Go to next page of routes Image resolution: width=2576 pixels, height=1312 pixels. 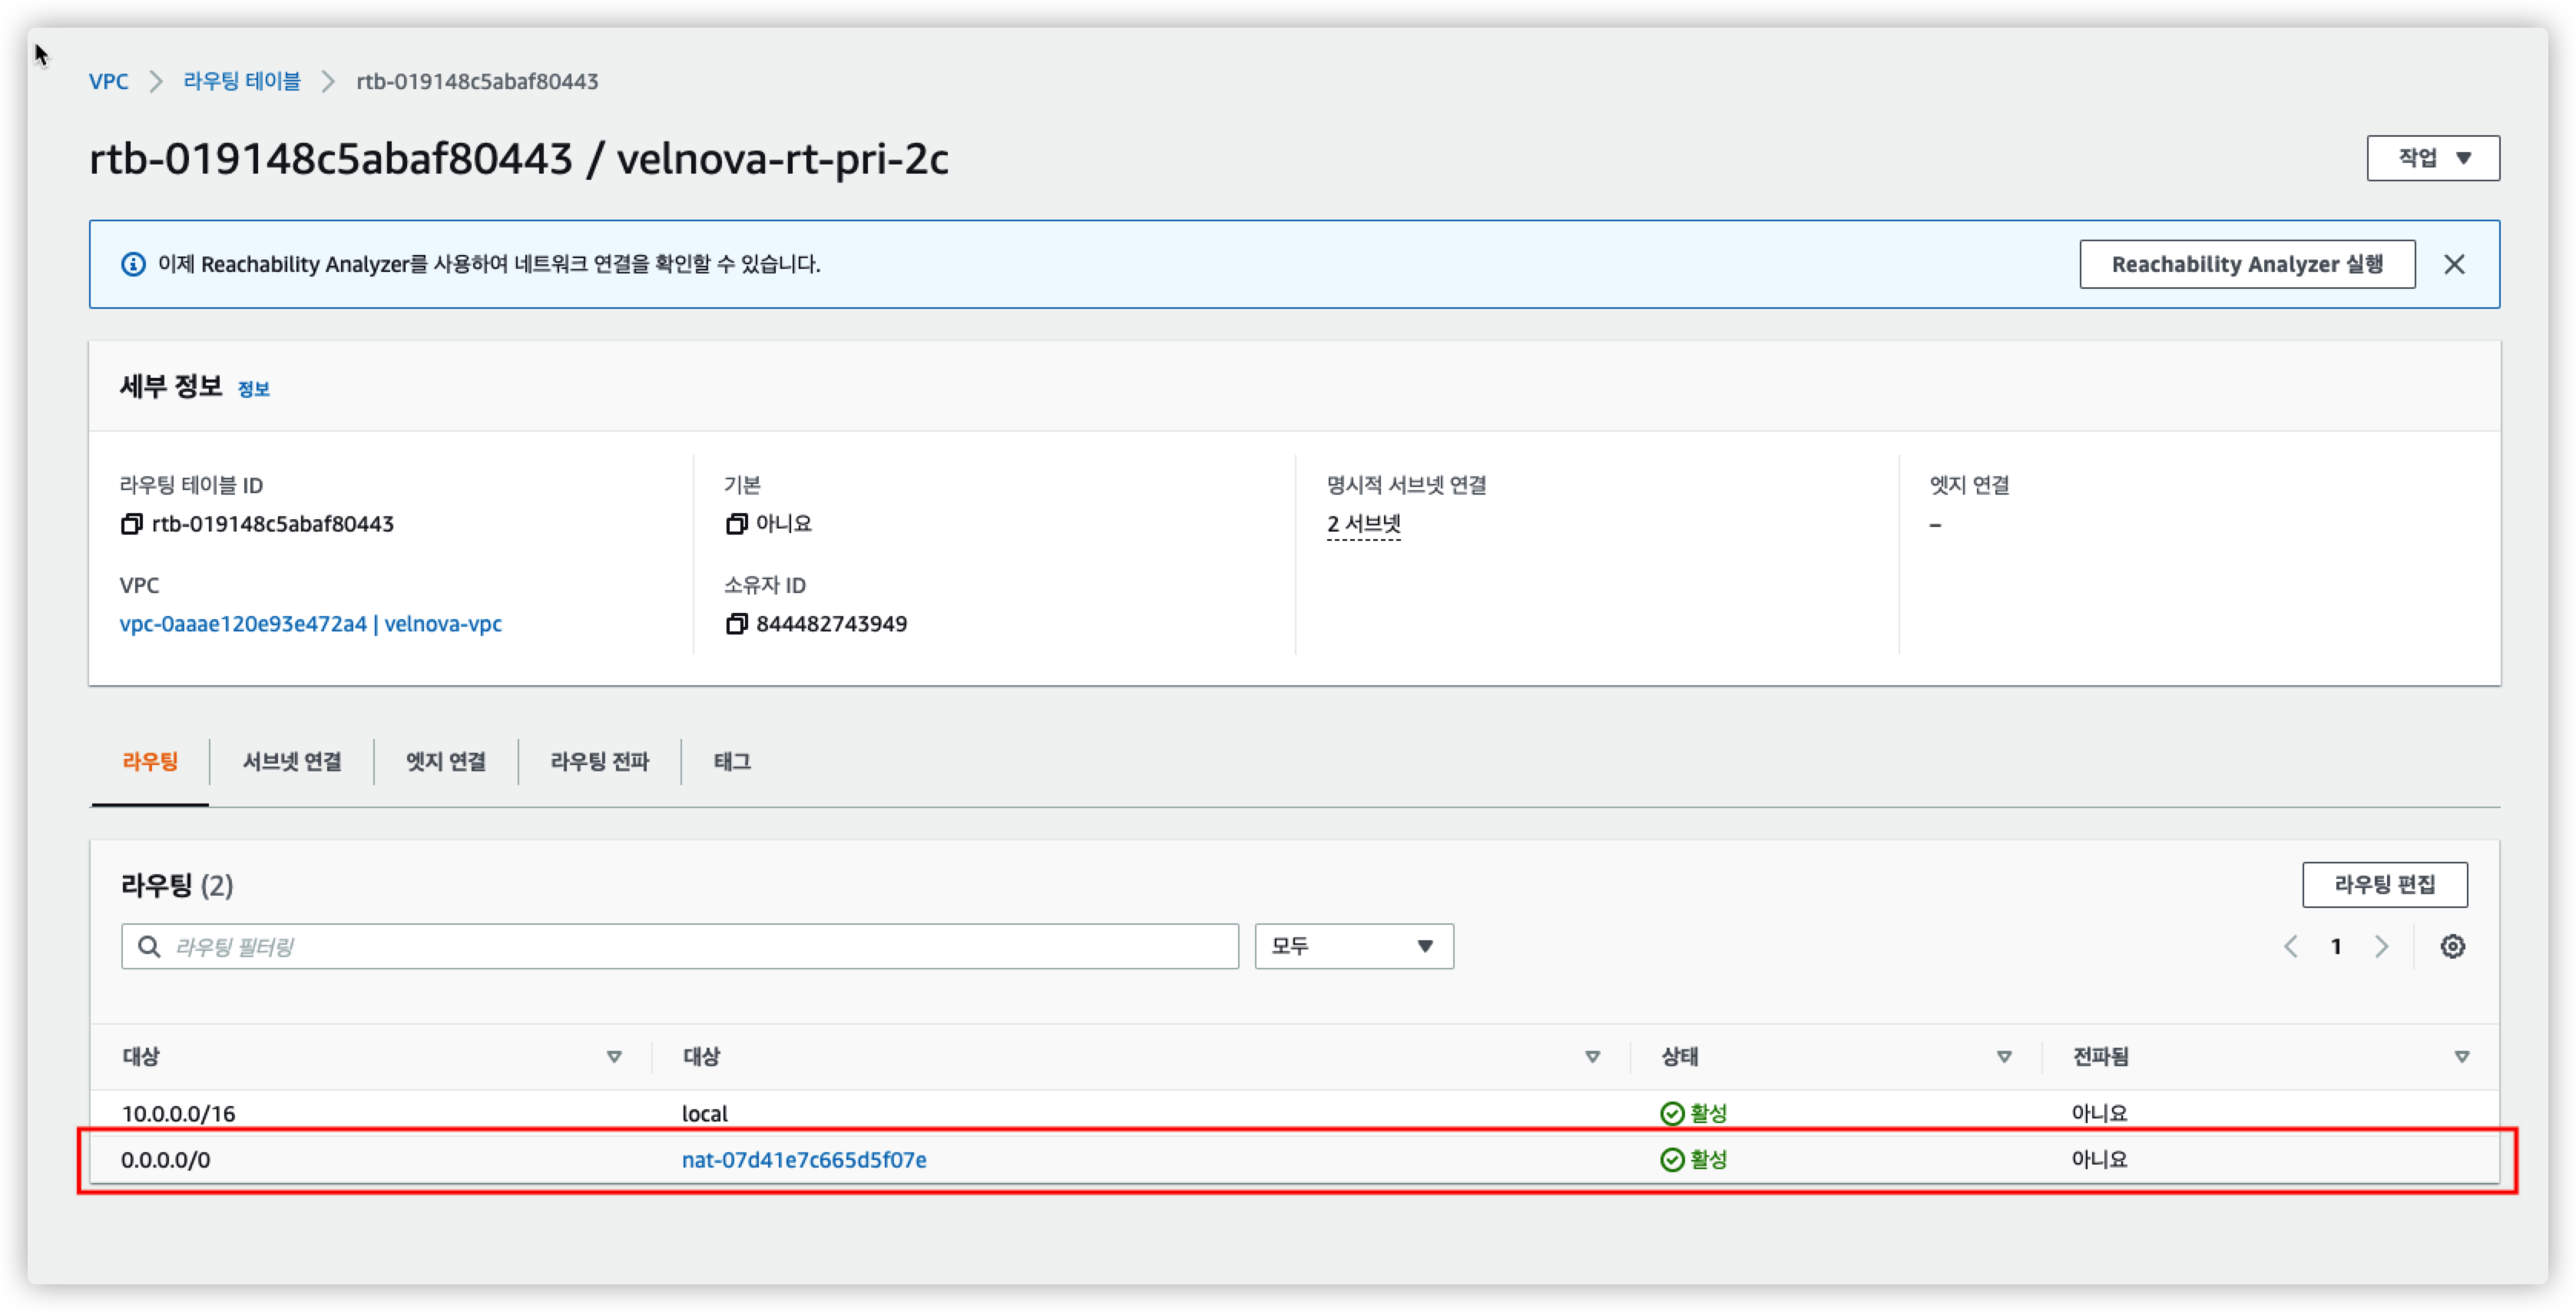click(2381, 946)
